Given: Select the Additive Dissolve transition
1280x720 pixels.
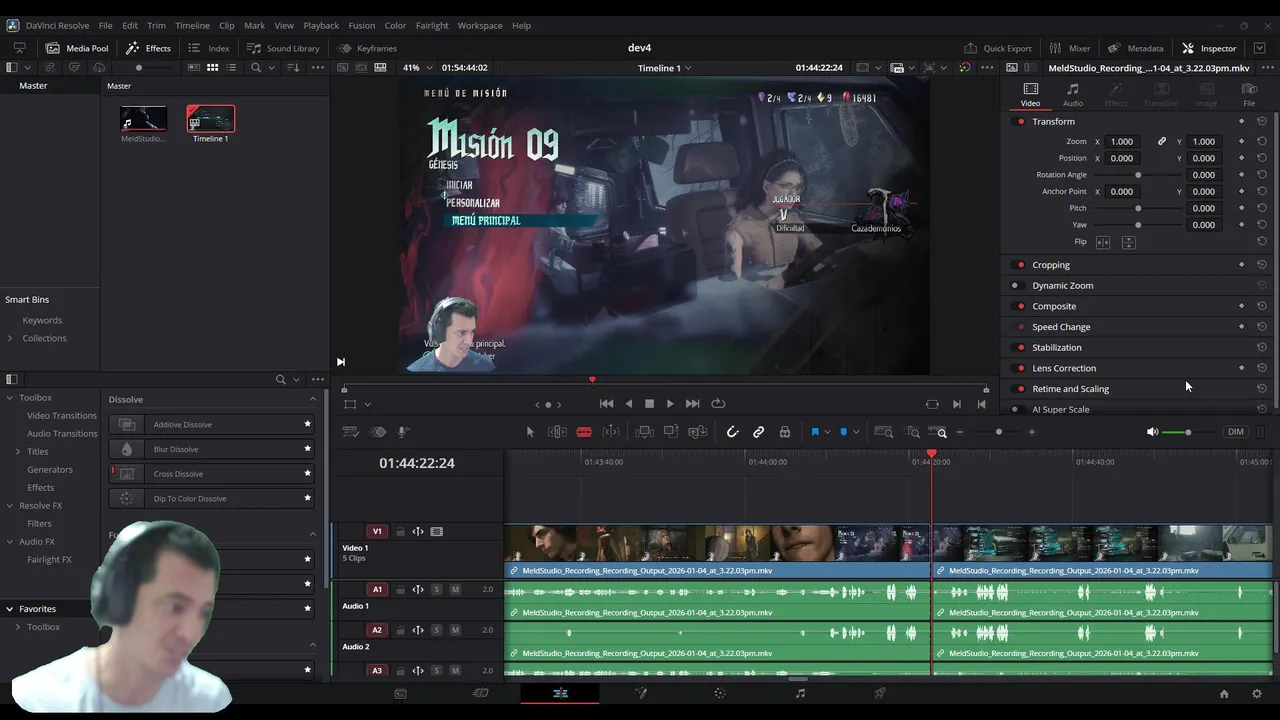Looking at the screenshot, I should (x=212, y=425).
